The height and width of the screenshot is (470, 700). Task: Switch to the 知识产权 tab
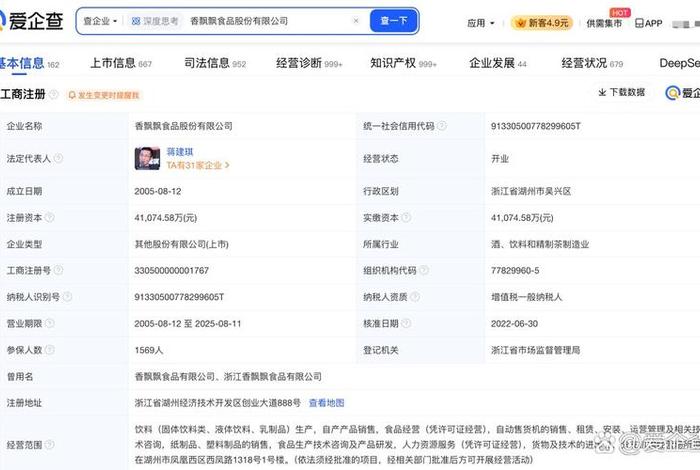[x=403, y=63]
